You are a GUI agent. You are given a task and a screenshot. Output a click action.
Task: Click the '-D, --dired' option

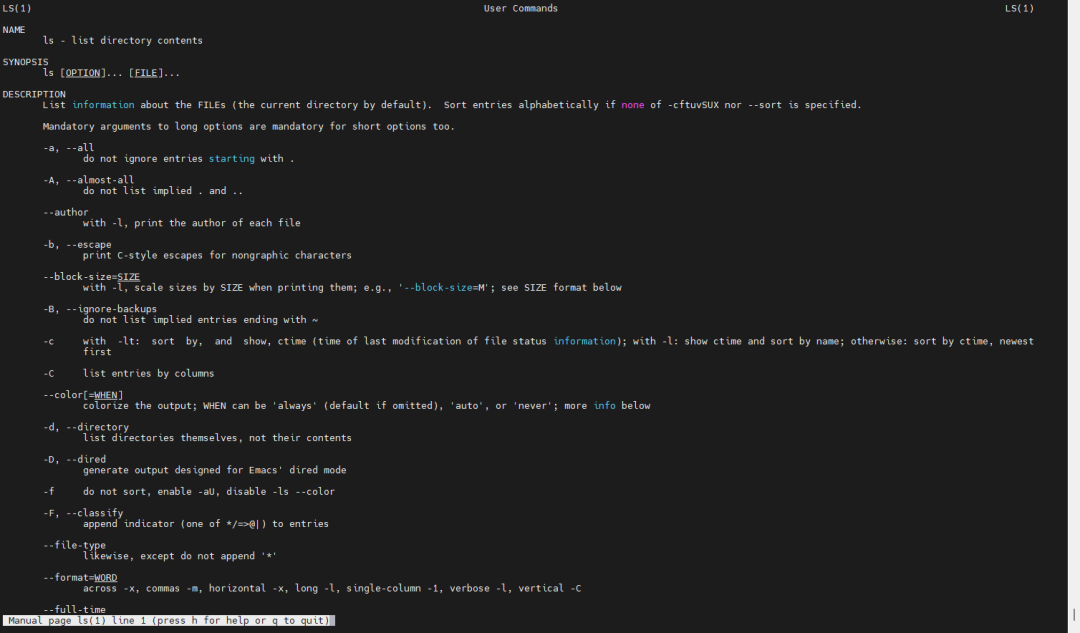[74, 459]
